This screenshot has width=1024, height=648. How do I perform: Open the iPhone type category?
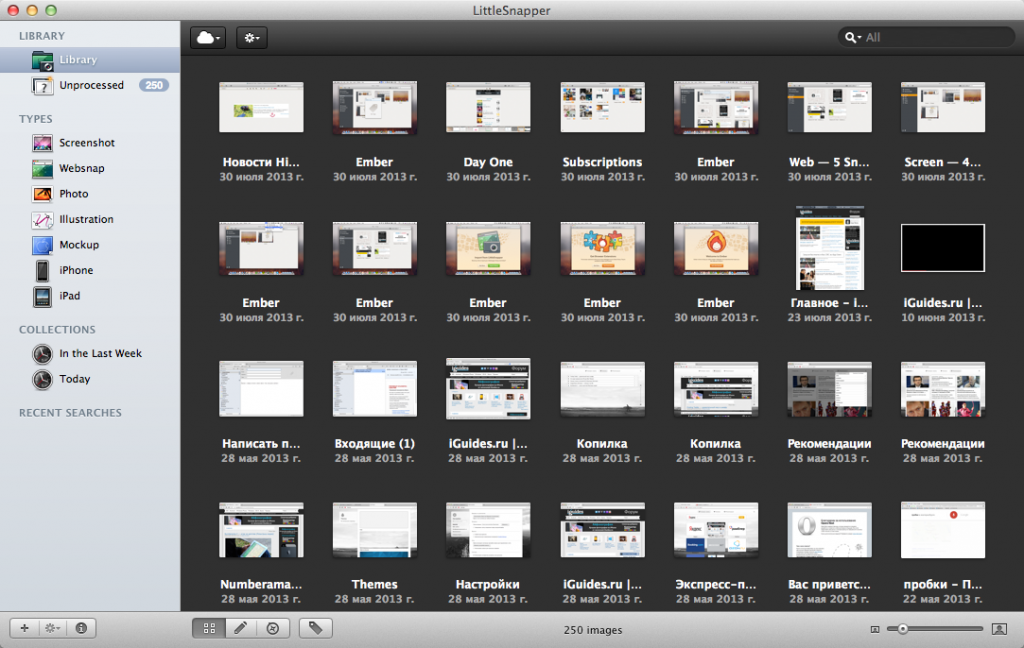pyautogui.click(x=75, y=270)
